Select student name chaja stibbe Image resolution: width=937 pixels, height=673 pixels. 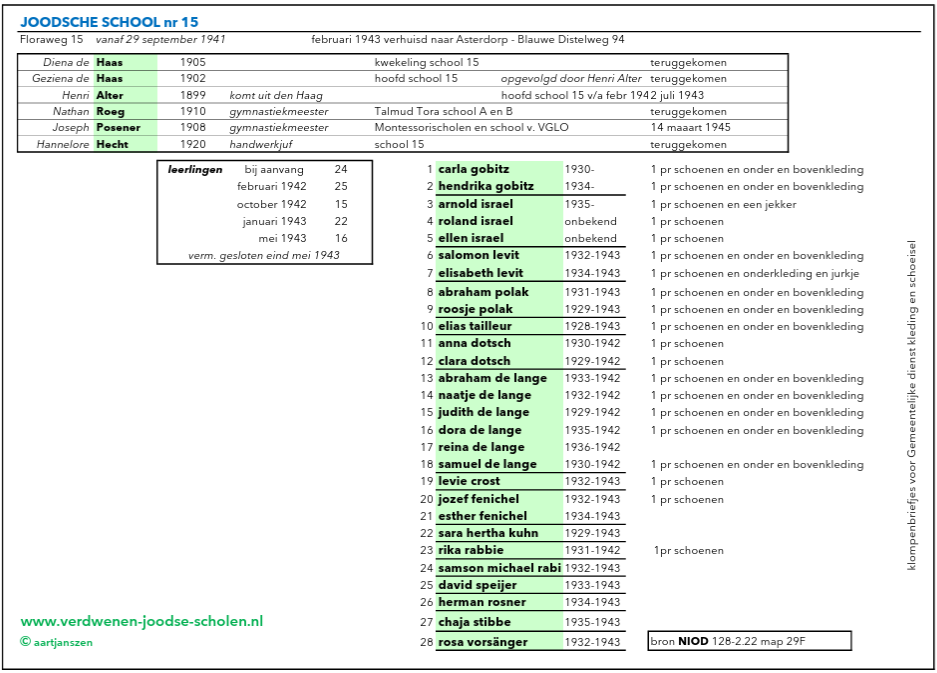[475, 622]
